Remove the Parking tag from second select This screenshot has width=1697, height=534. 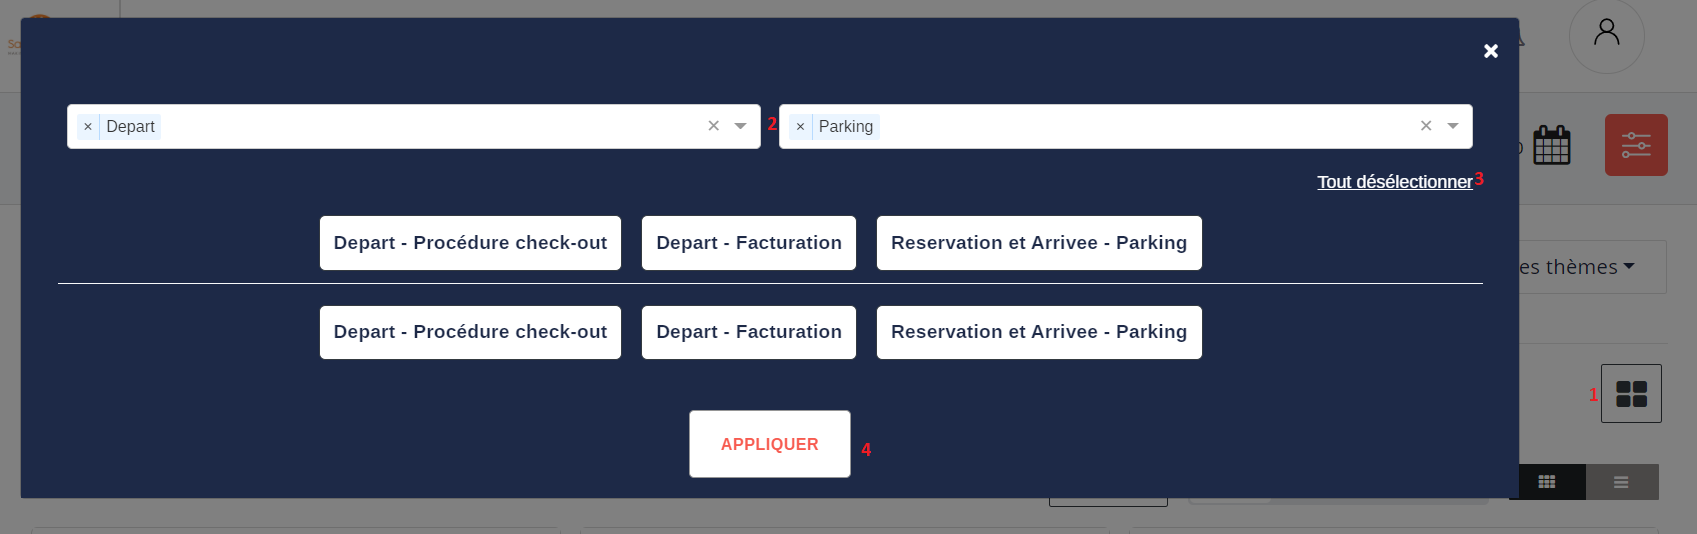[x=800, y=127]
